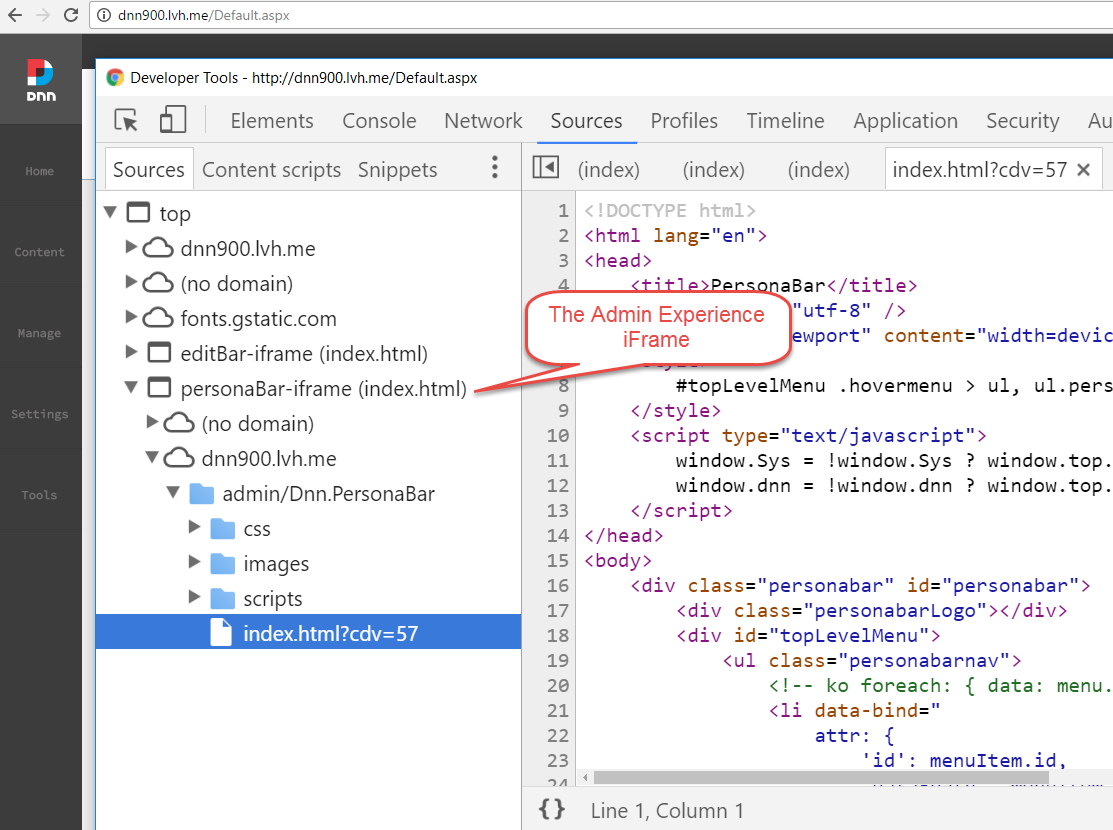Switch to the Console tab

(379, 121)
